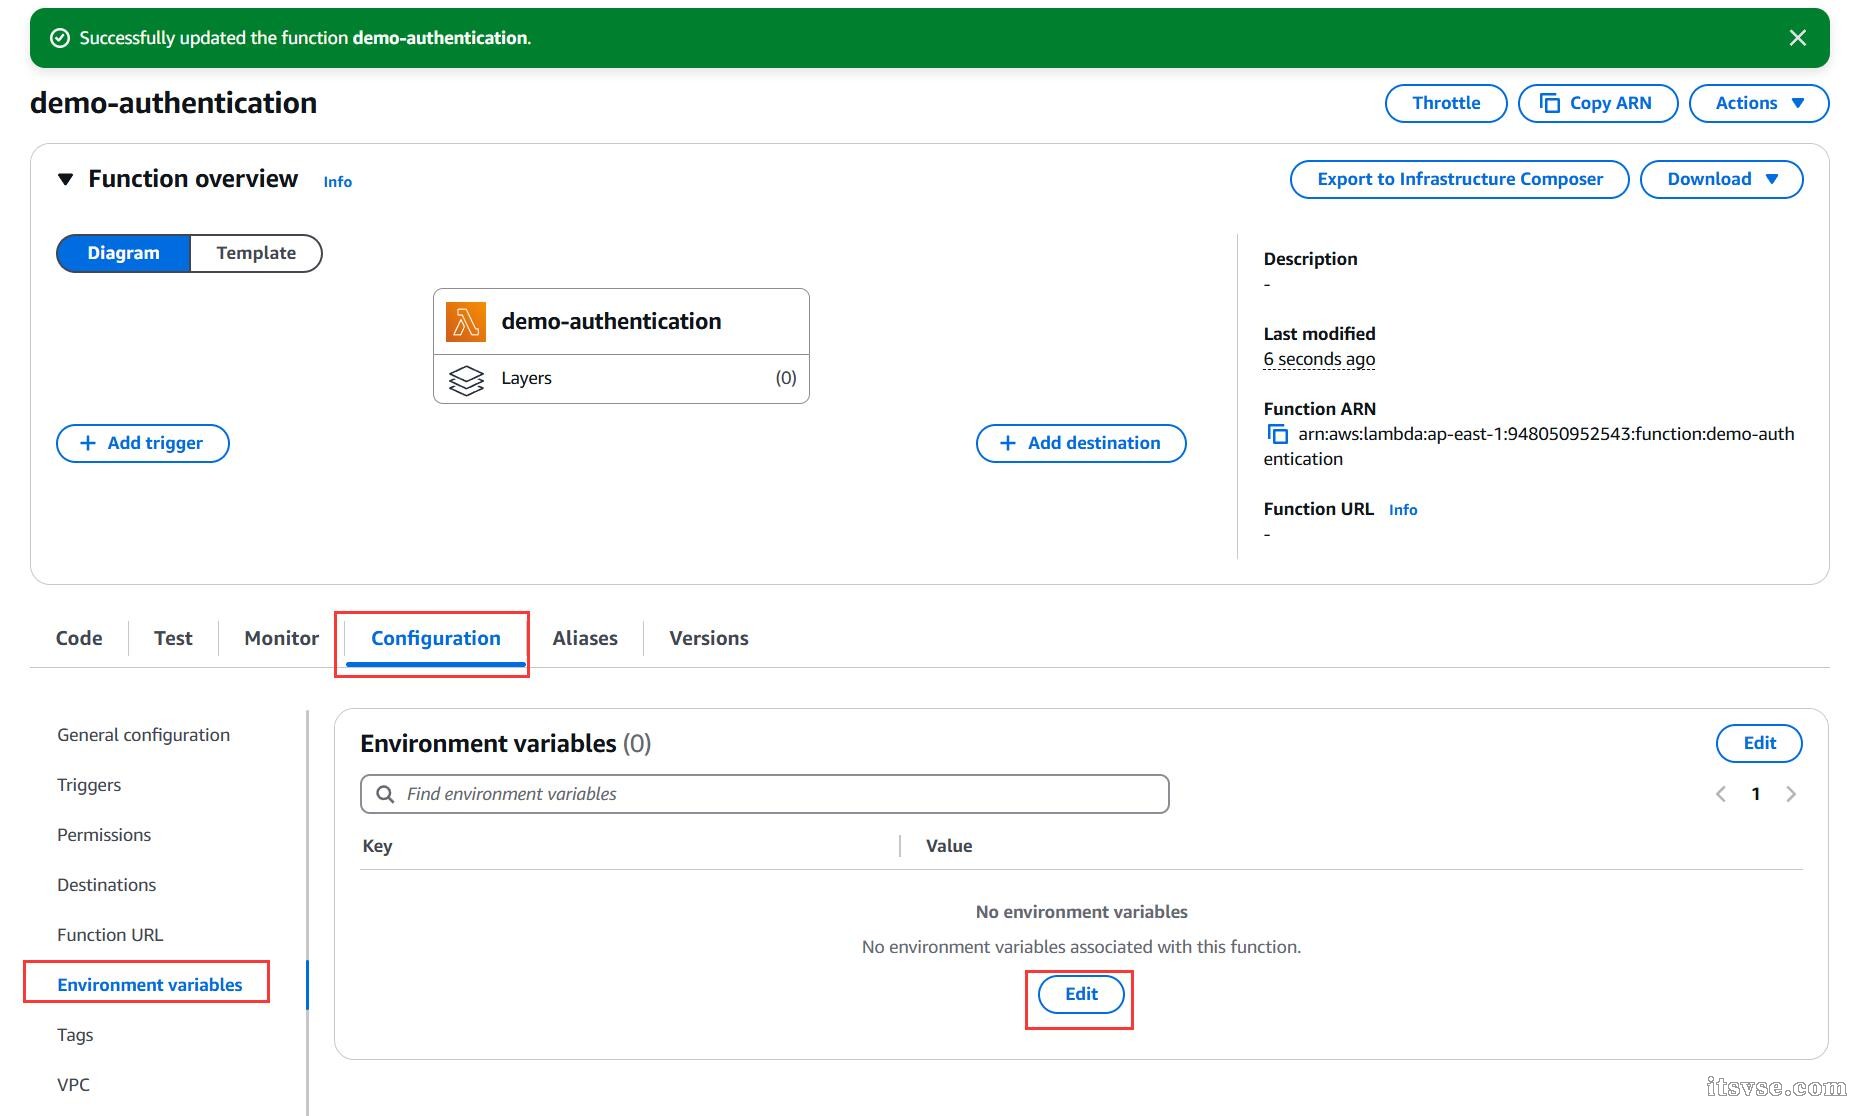Image resolution: width=1857 pixels, height=1116 pixels.
Task: Go to previous page of variables
Action: coord(1721,794)
